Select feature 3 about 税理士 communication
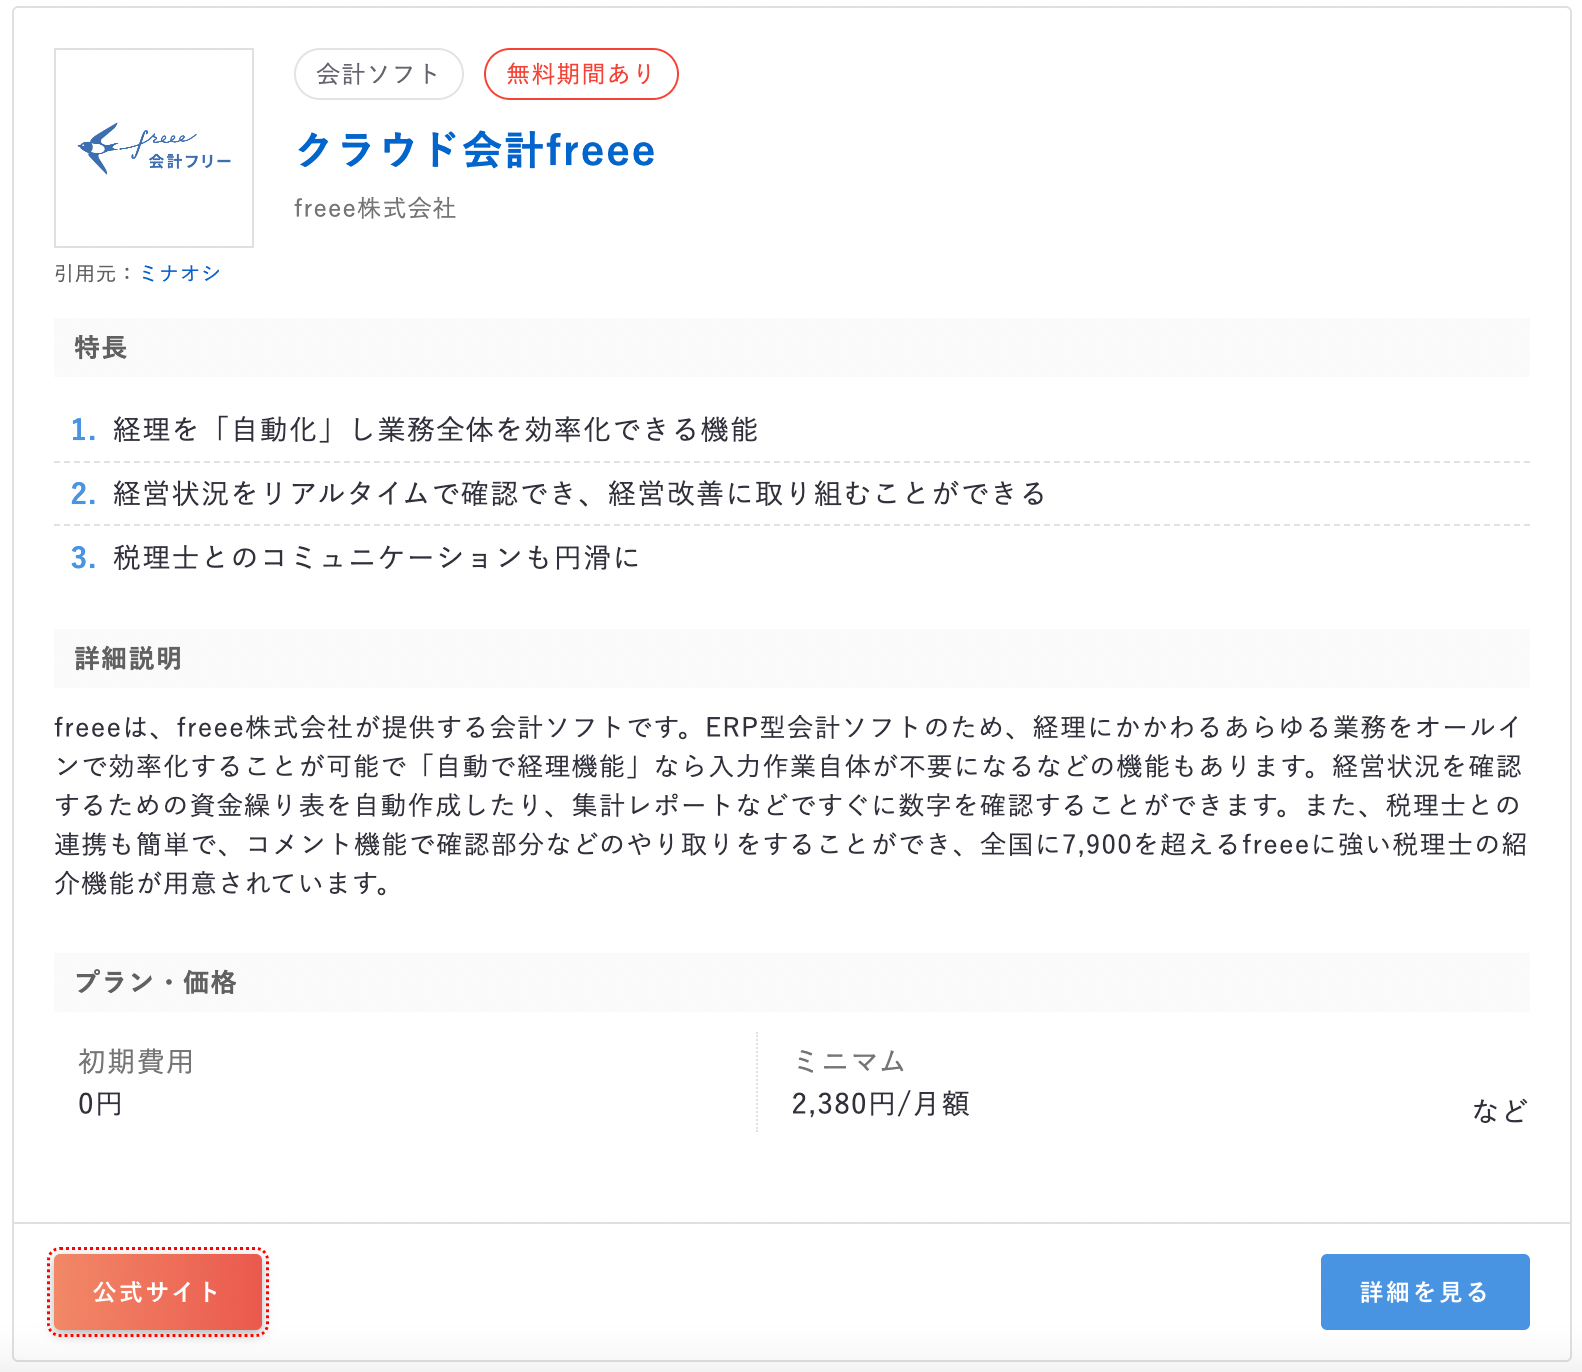This screenshot has height=1372, width=1582. click(x=375, y=557)
